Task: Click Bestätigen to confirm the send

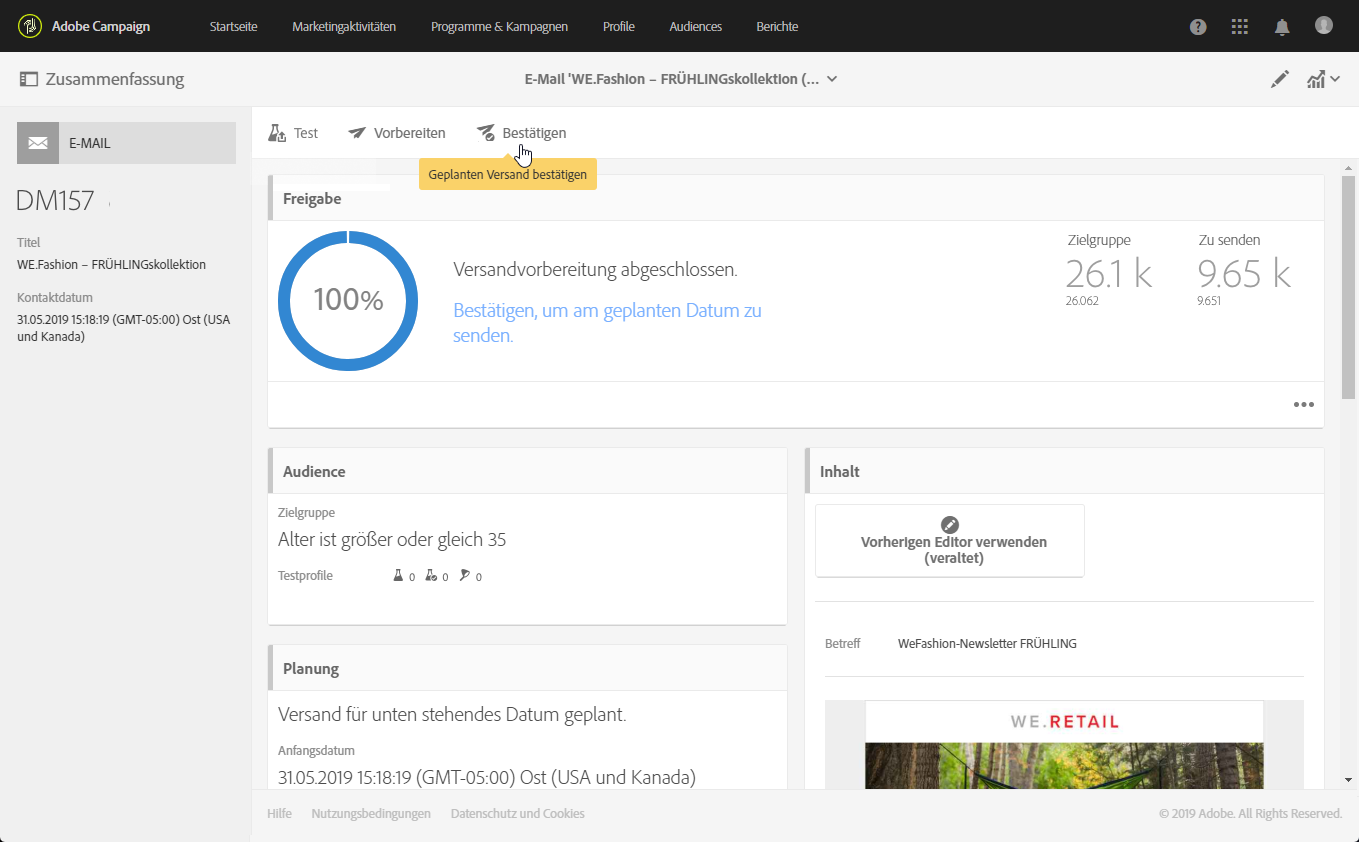Action: (521, 133)
